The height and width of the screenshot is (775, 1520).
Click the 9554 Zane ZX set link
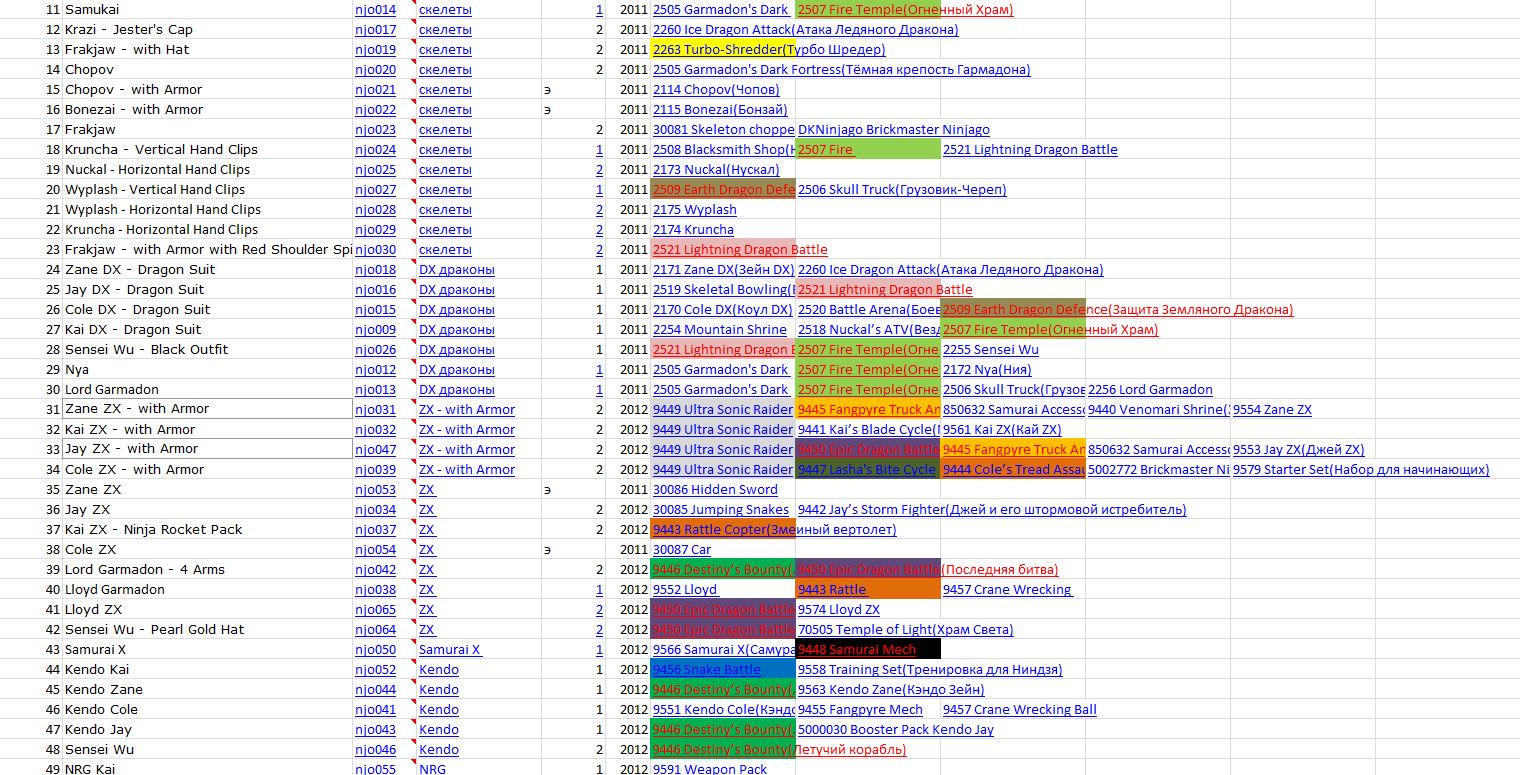coord(1272,410)
